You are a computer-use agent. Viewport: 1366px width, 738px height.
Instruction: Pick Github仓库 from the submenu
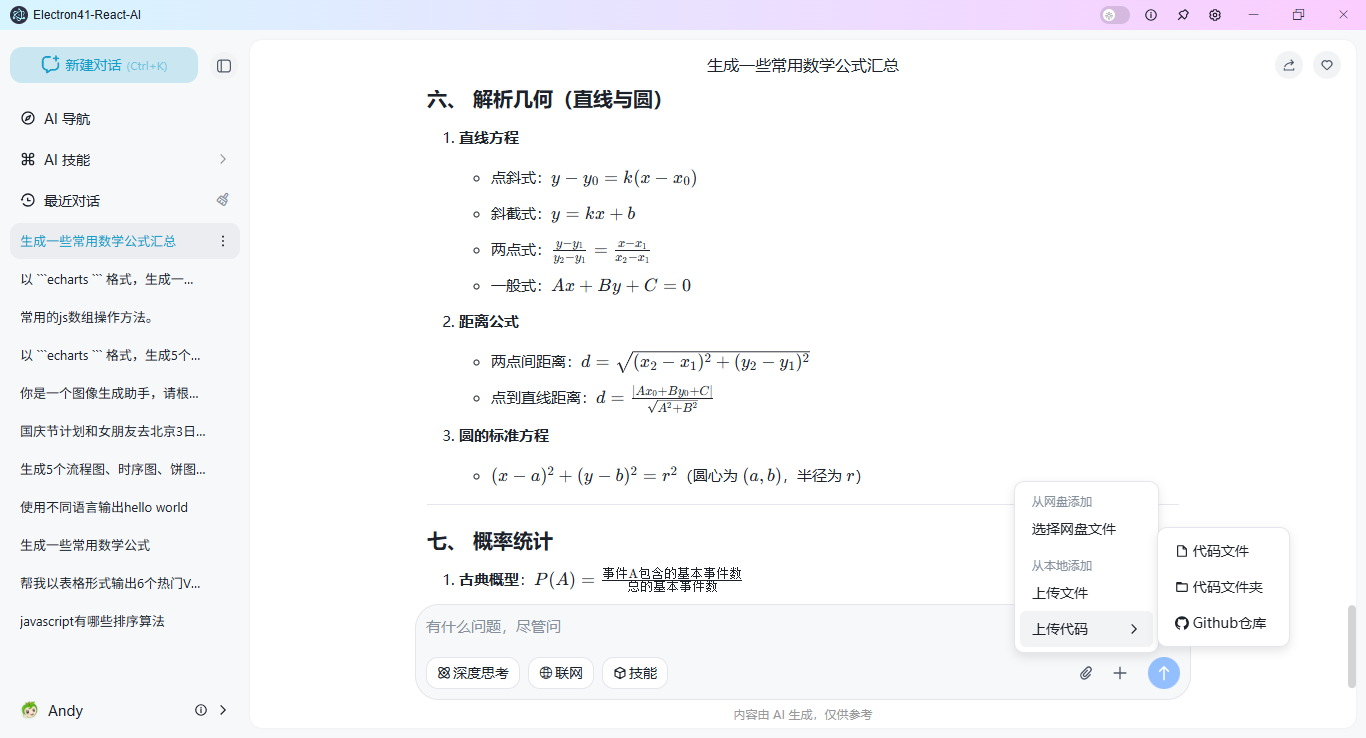tap(1223, 623)
